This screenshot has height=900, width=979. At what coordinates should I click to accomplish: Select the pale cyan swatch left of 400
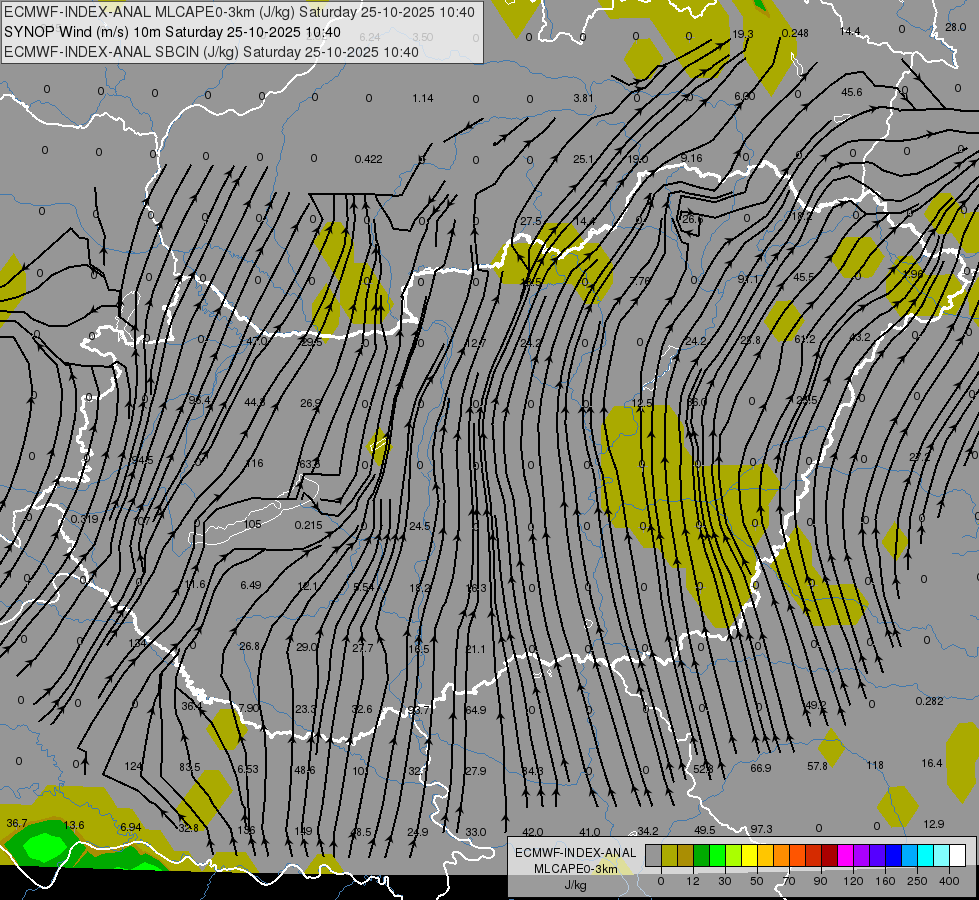coord(942,856)
